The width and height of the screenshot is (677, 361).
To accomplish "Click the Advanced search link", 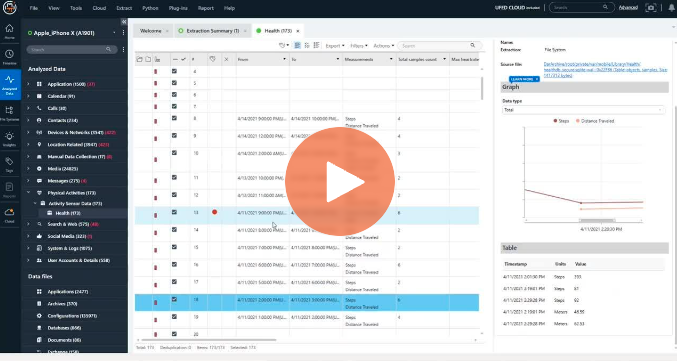I will 628,7.
